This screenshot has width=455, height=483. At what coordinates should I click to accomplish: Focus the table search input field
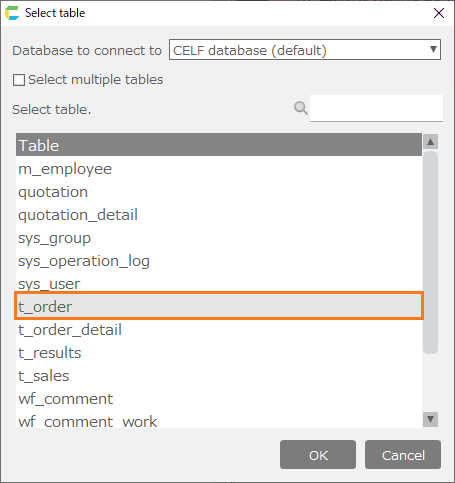tap(376, 108)
